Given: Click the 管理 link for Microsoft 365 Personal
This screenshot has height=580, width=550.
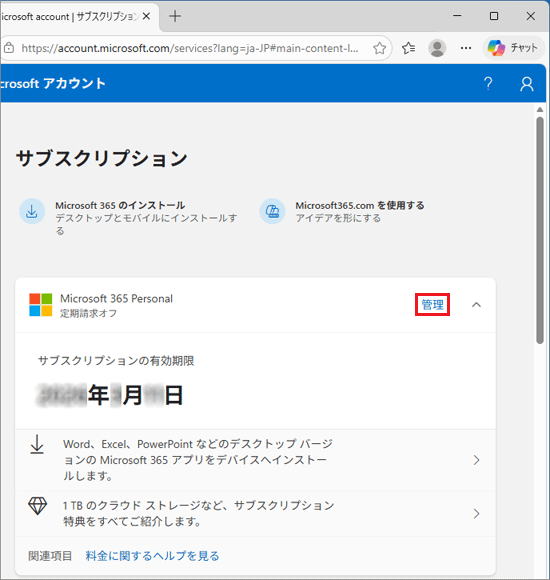Looking at the screenshot, I should 432,305.
